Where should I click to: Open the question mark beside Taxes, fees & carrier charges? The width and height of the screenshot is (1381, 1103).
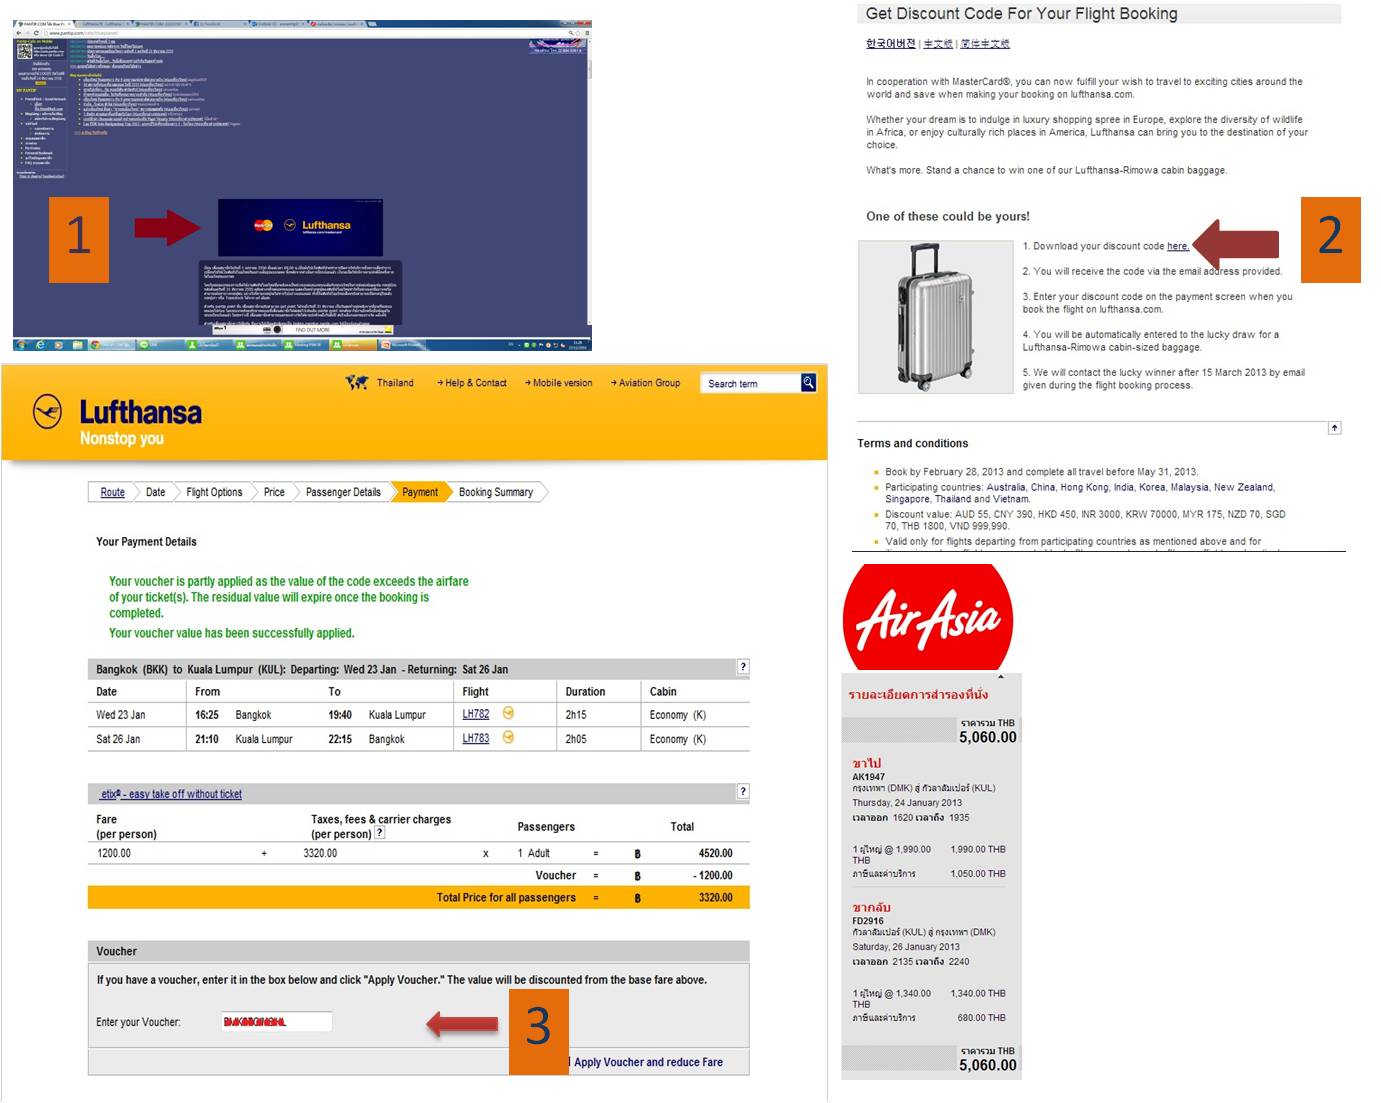coord(380,833)
